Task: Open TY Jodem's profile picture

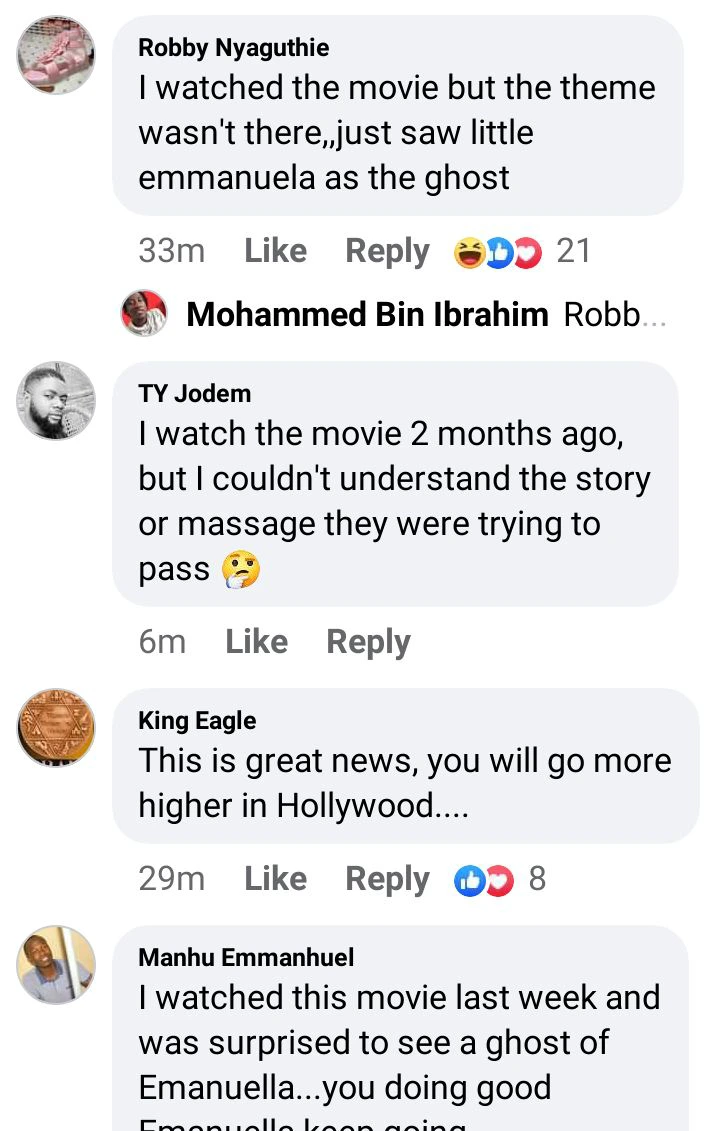Action: tap(56, 400)
